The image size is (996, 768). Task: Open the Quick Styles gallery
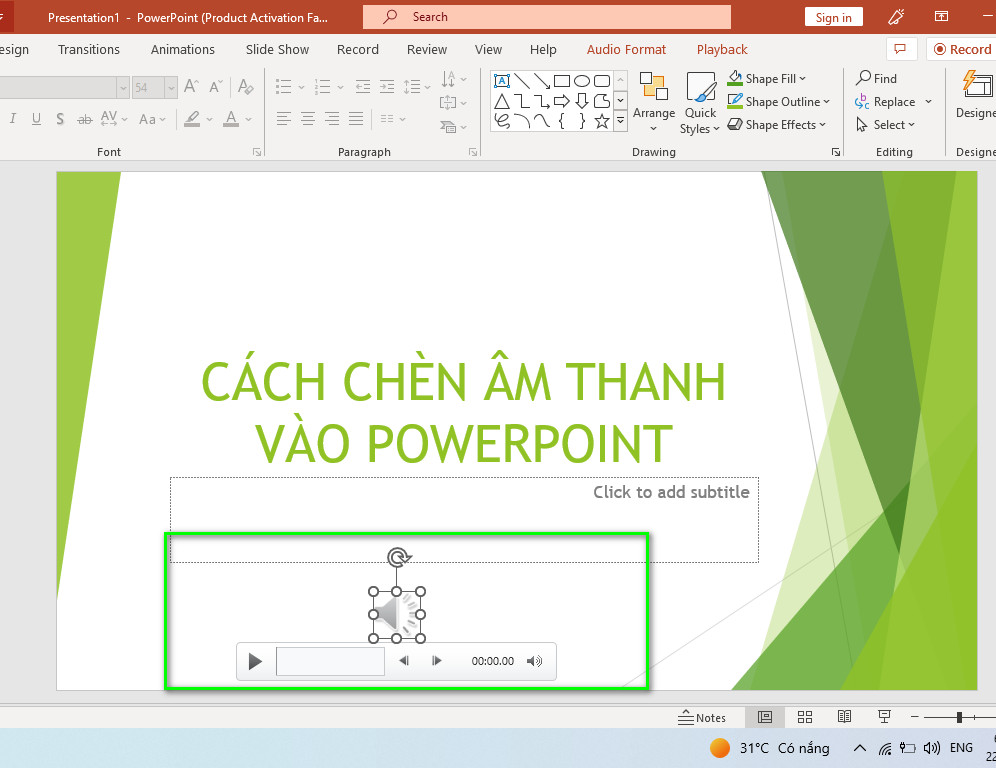tap(700, 103)
